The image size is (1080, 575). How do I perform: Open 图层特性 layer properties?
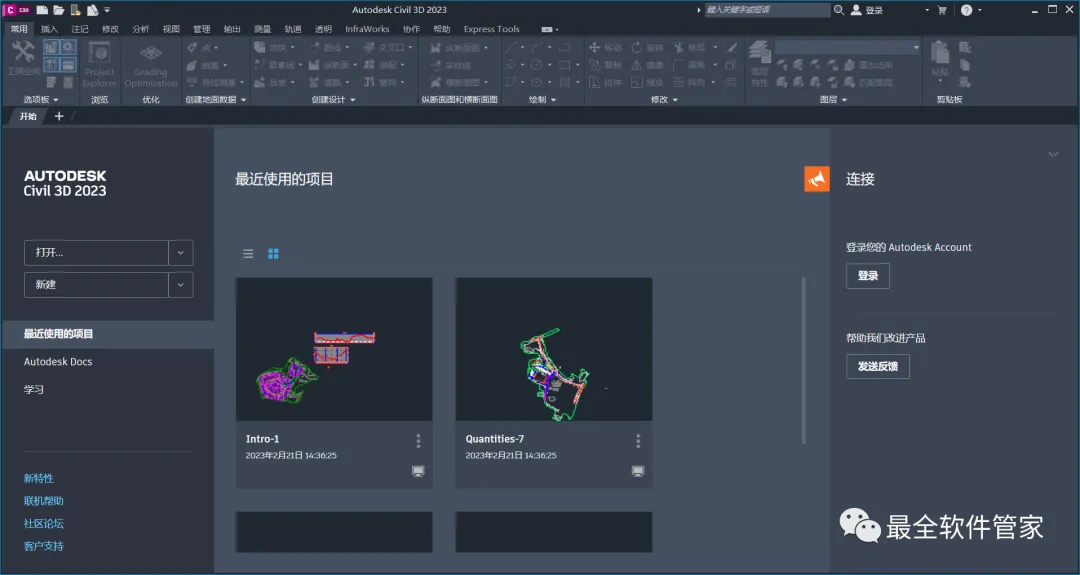(759, 63)
